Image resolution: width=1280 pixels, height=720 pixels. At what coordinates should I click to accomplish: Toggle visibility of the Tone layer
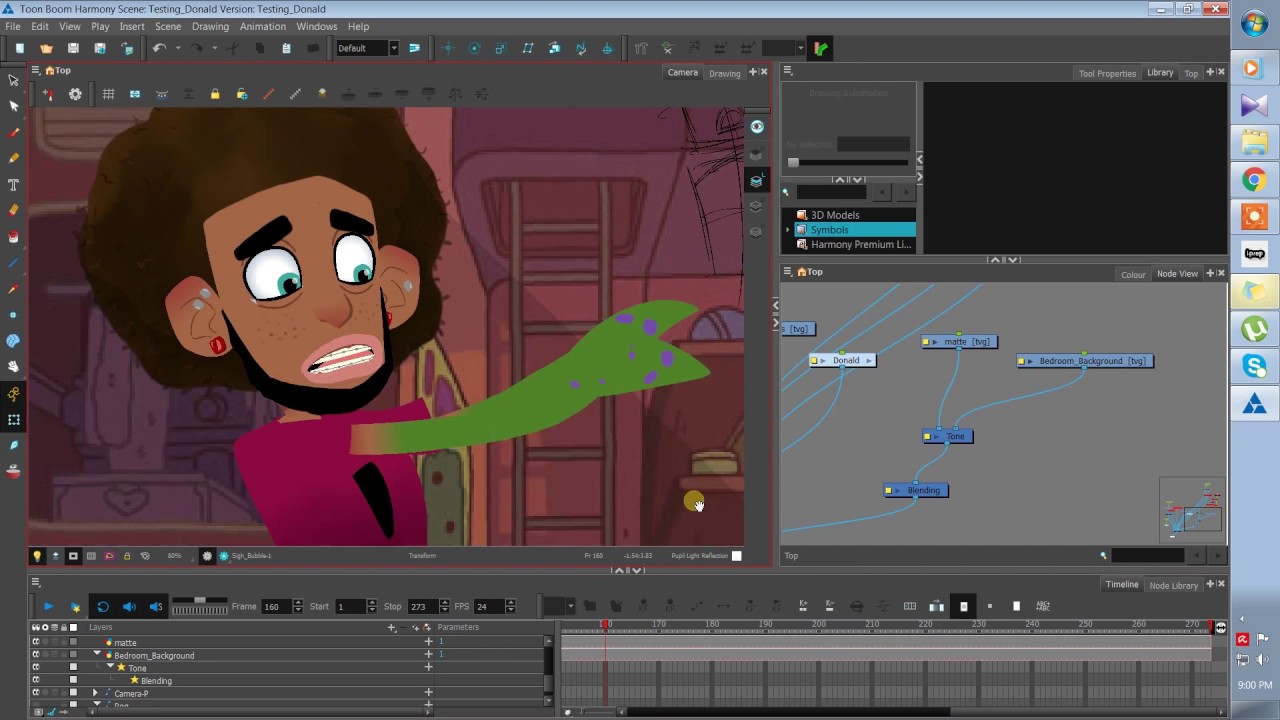pos(36,667)
